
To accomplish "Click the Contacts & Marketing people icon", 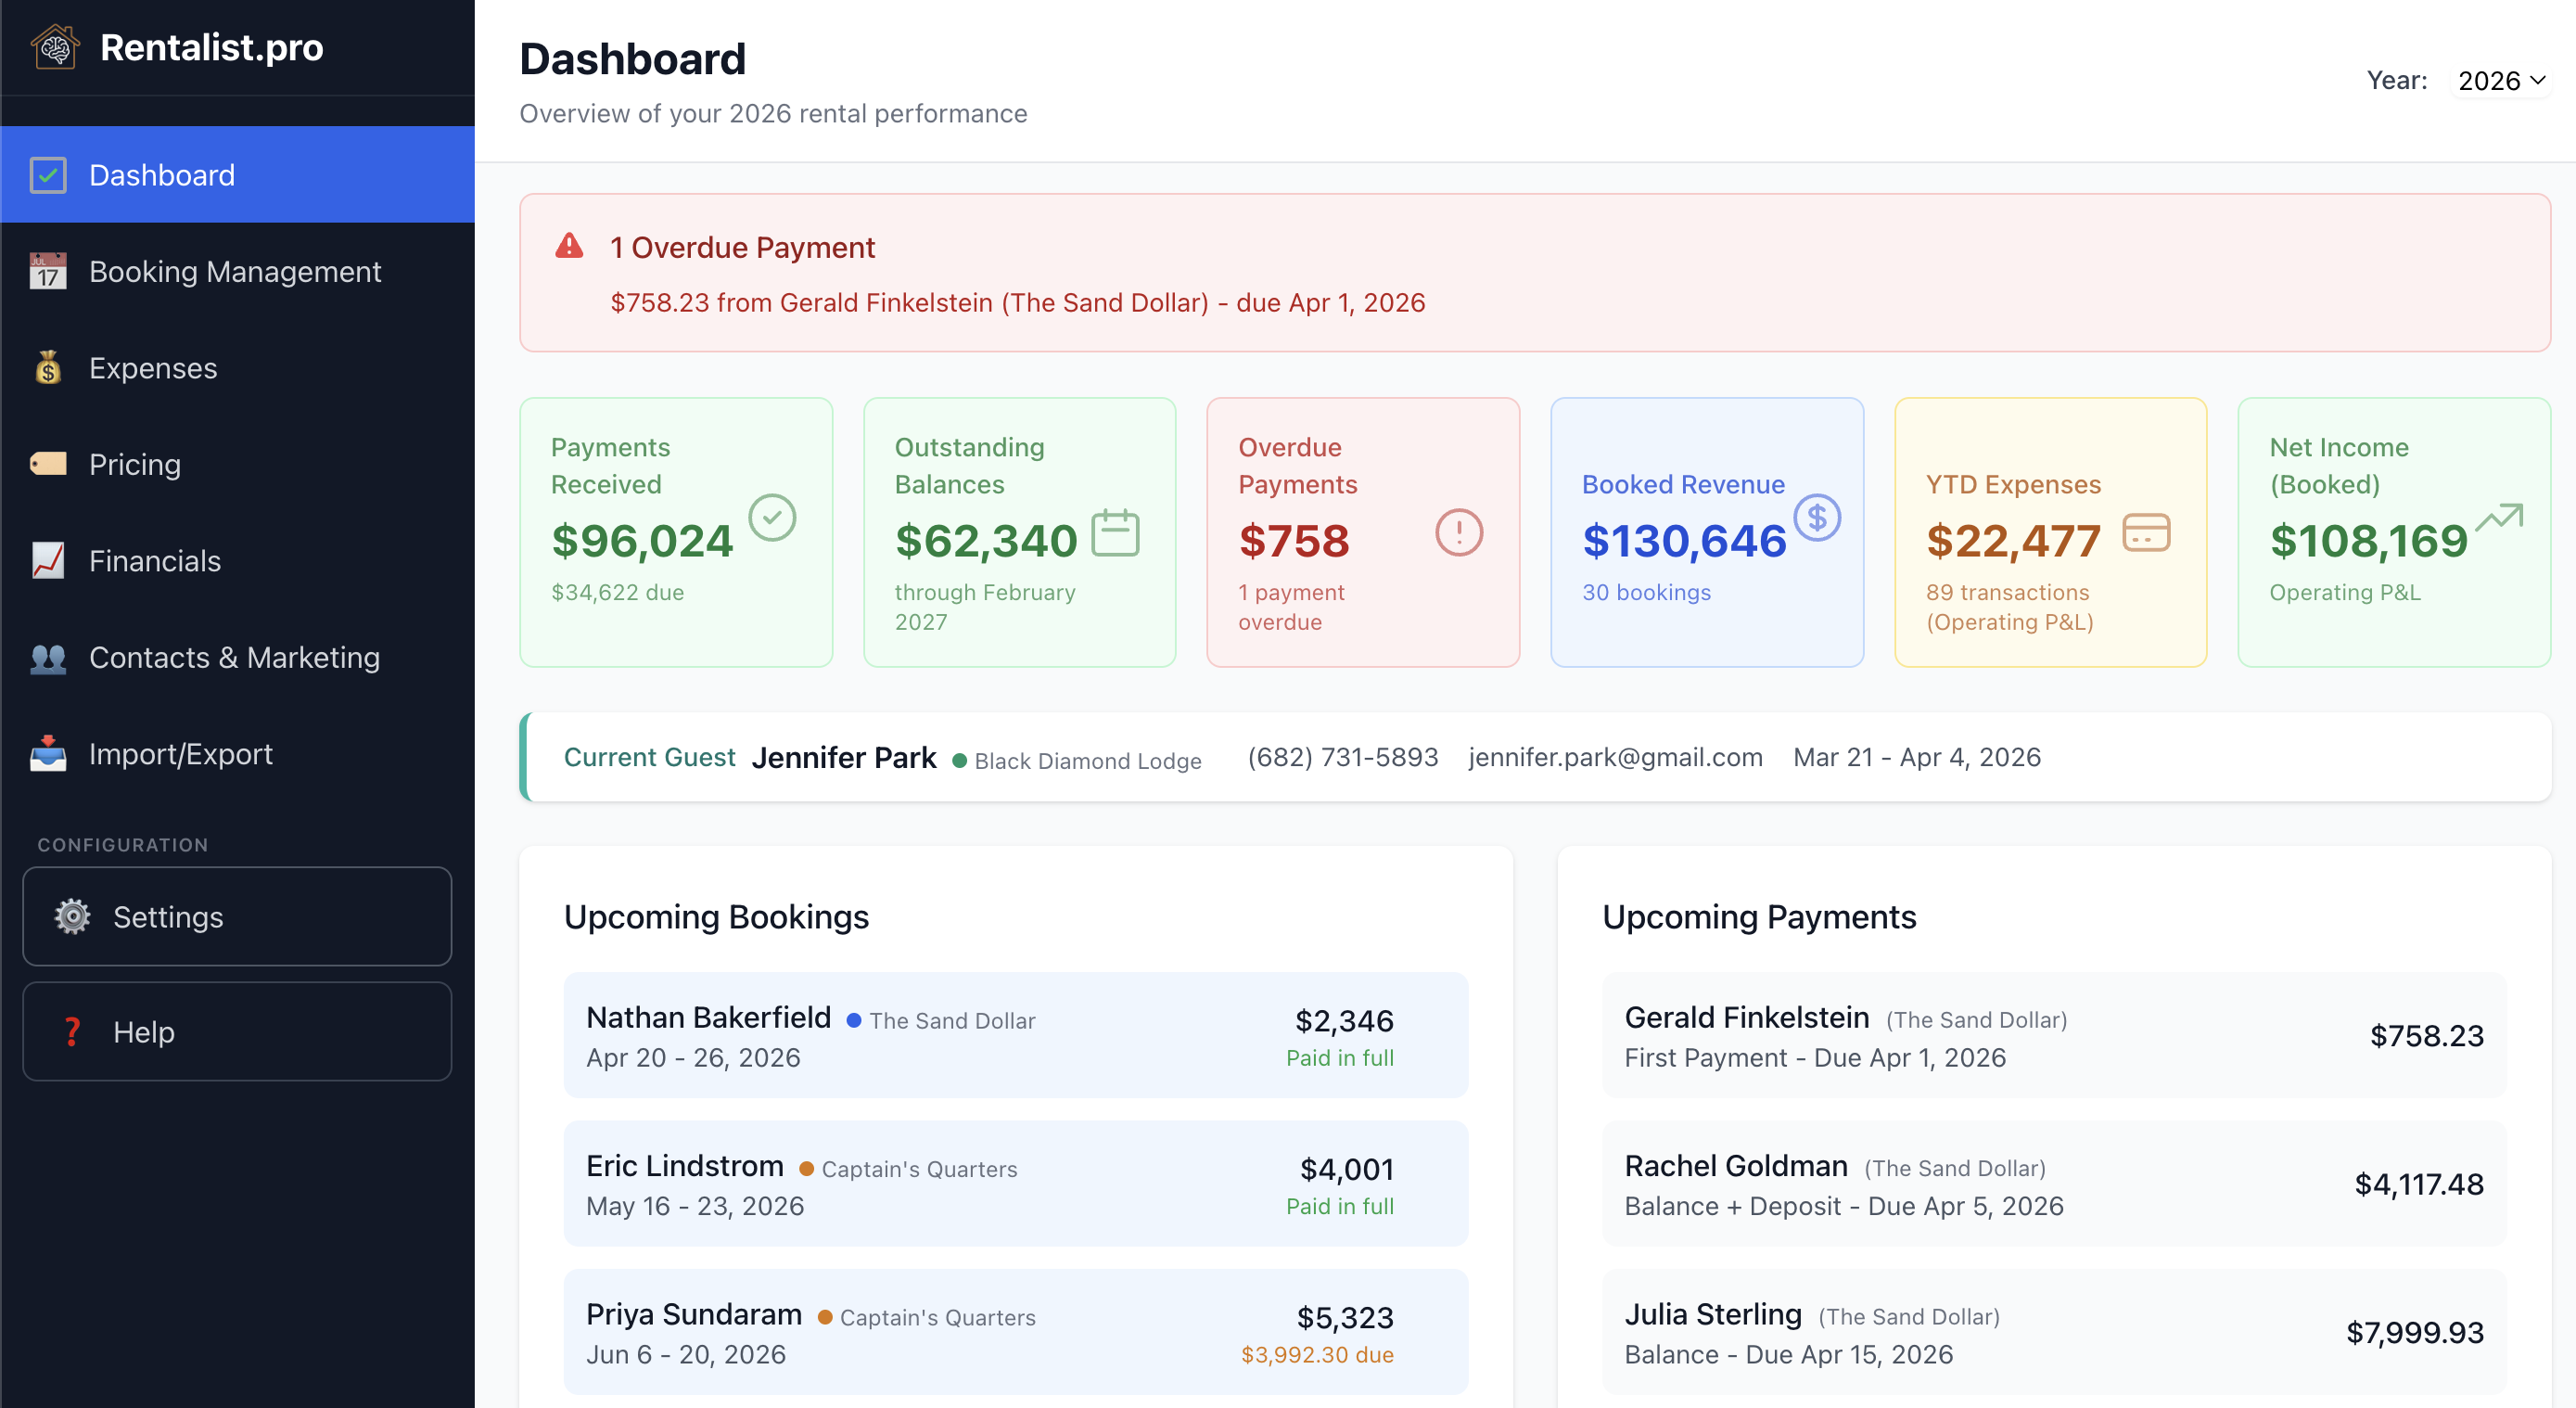I will 47,657.
